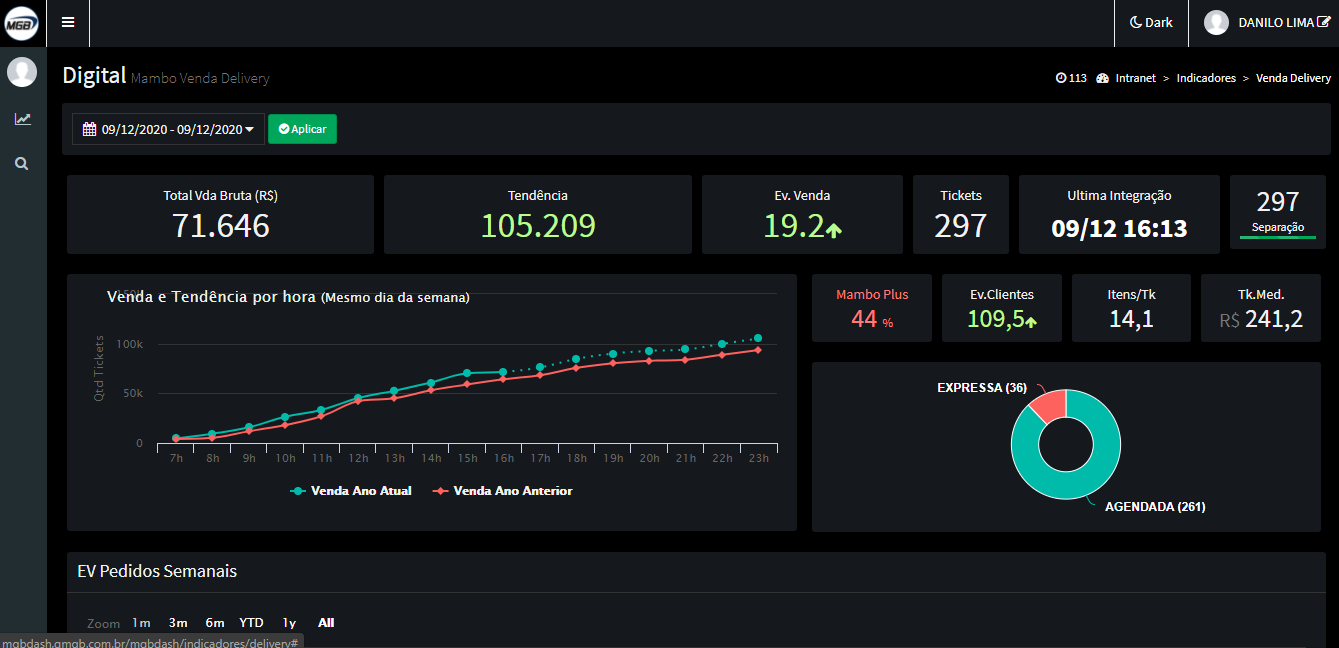Viewport: 1339px width, 648px height.
Task: Click the dashboard icon before Intranet
Action: [x=1103, y=78]
